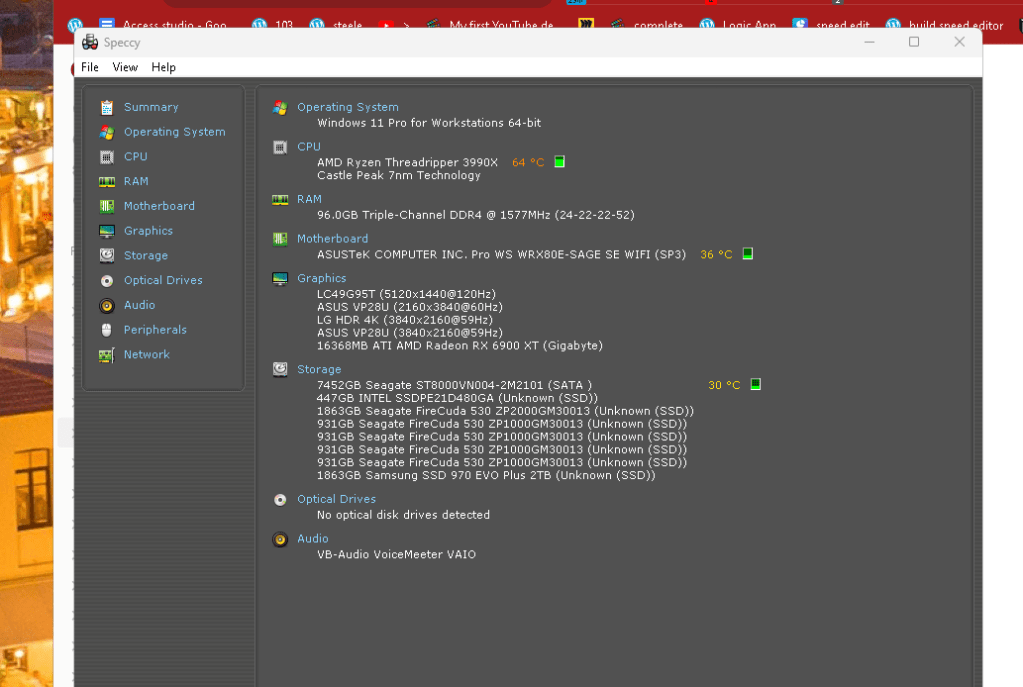Open Motherboard sidebar section
The height and width of the screenshot is (687, 1023).
159,206
